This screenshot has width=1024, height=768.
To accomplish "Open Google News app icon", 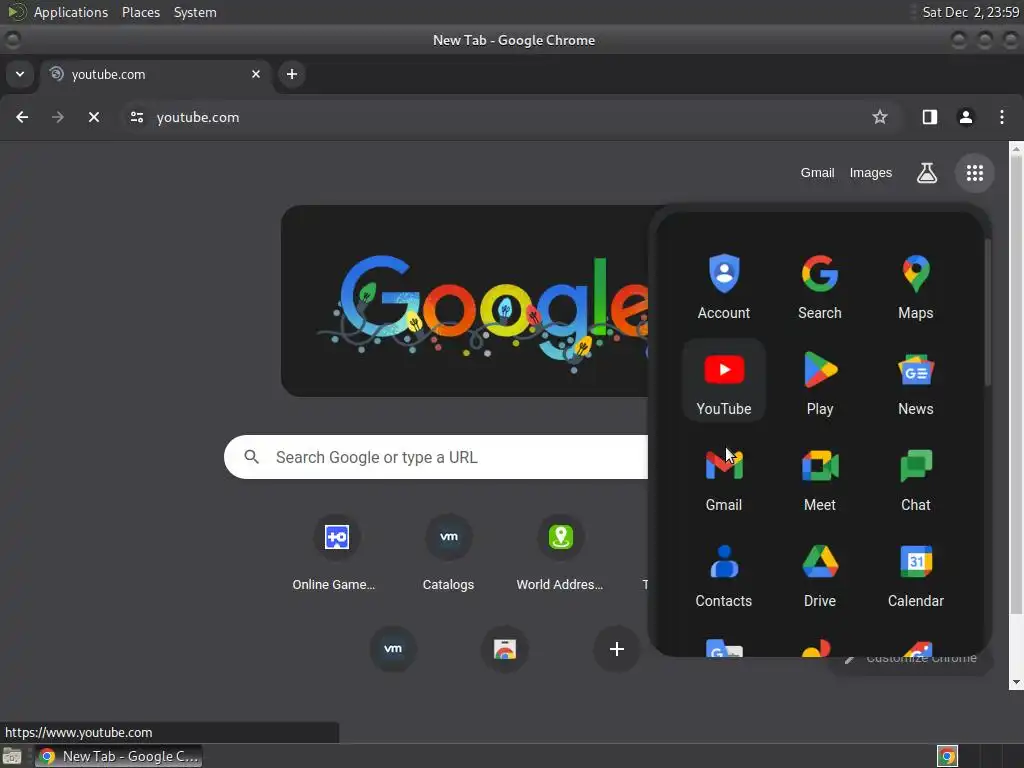I will (x=916, y=381).
